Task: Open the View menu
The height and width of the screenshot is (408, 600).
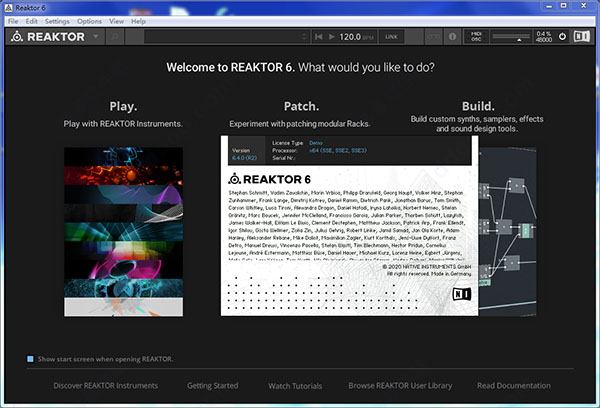Action: [116, 21]
